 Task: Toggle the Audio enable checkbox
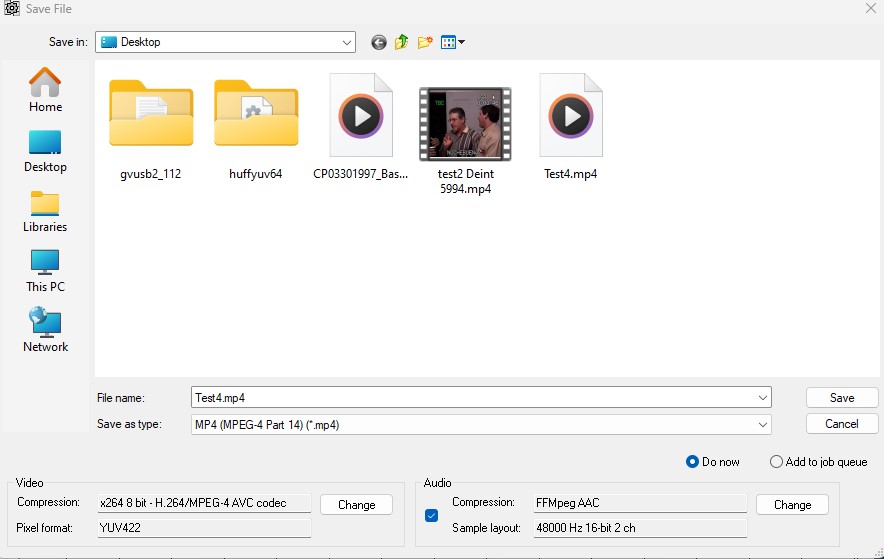(x=431, y=515)
